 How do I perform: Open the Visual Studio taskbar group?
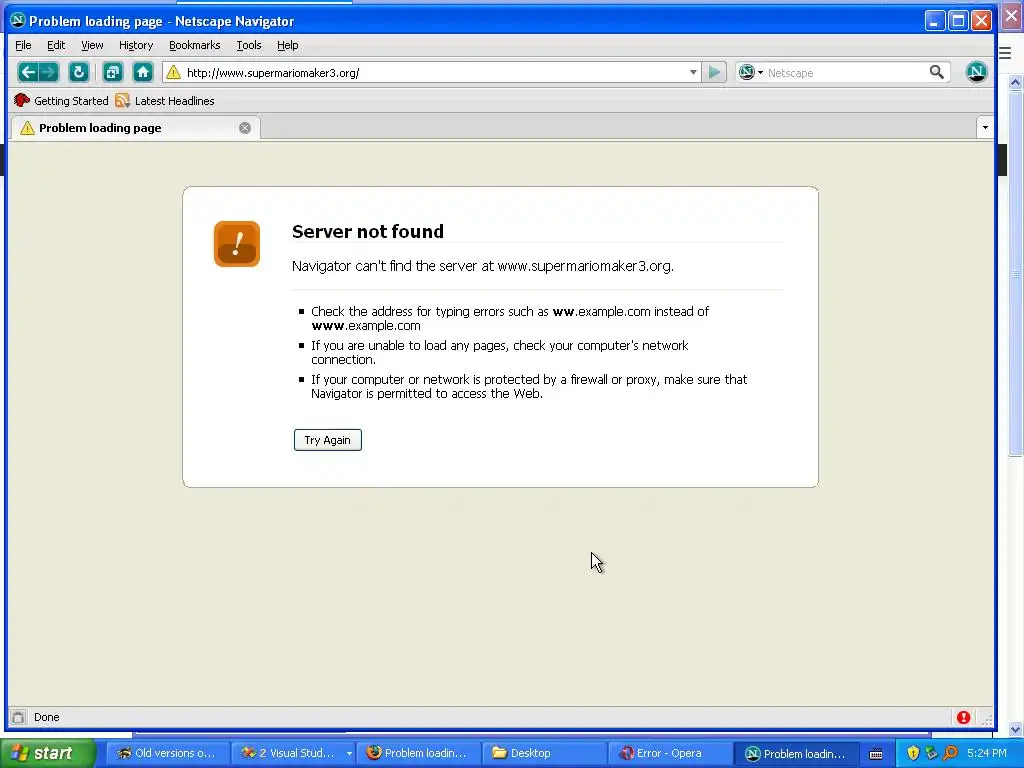pyautogui.click(x=293, y=753)
